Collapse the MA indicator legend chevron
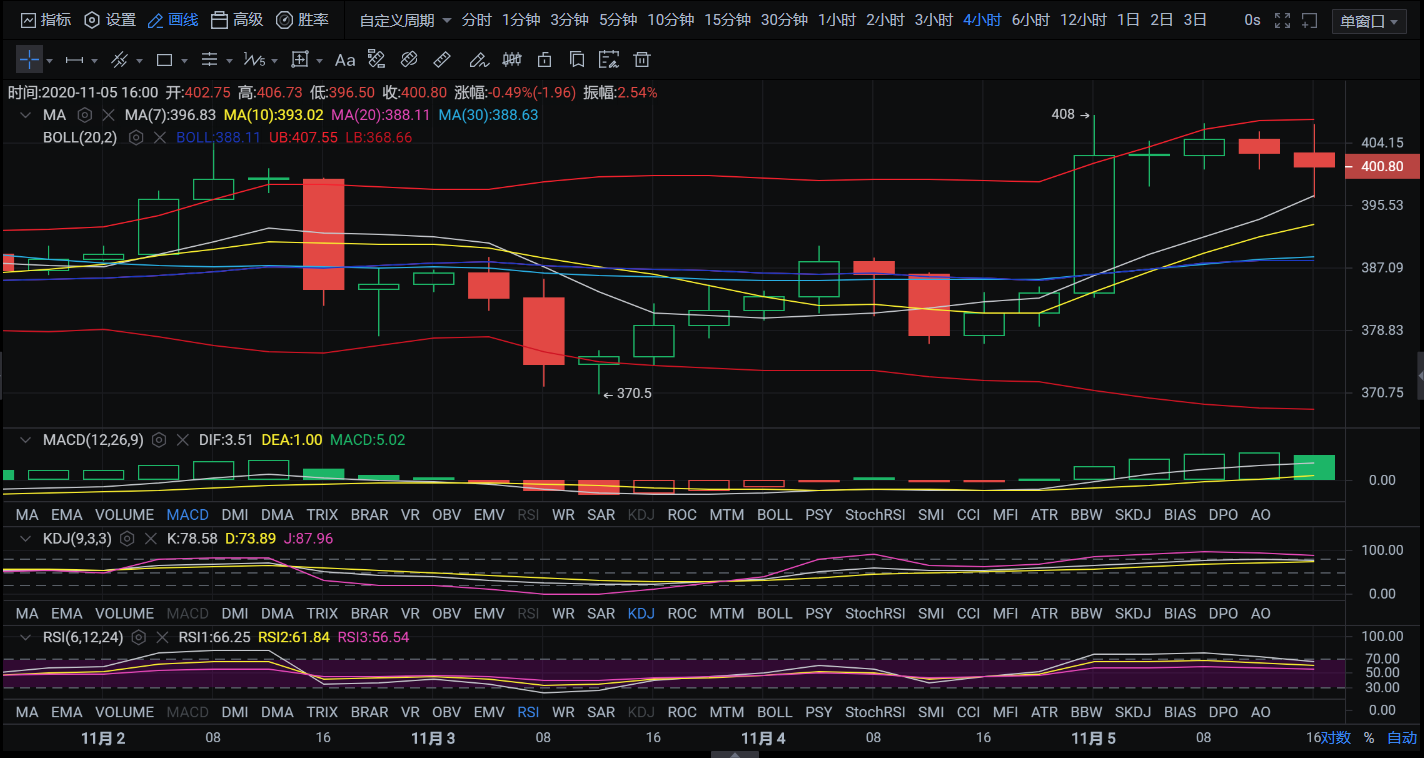1424x758 pixels. 24,115
